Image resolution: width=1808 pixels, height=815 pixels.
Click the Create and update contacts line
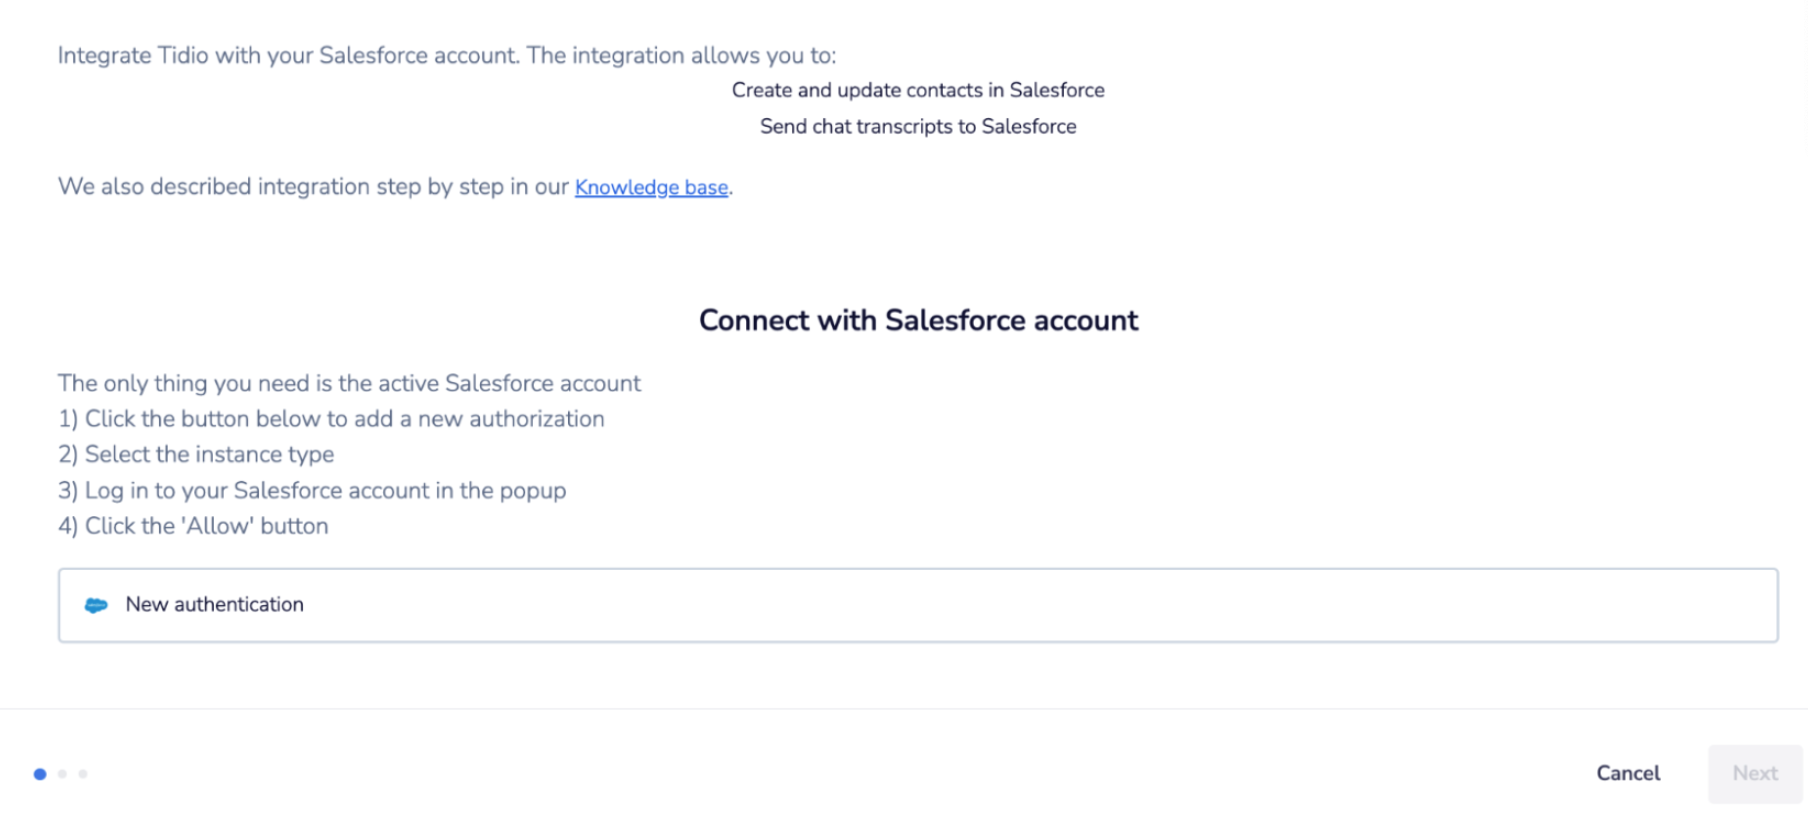tap(918, 90)
